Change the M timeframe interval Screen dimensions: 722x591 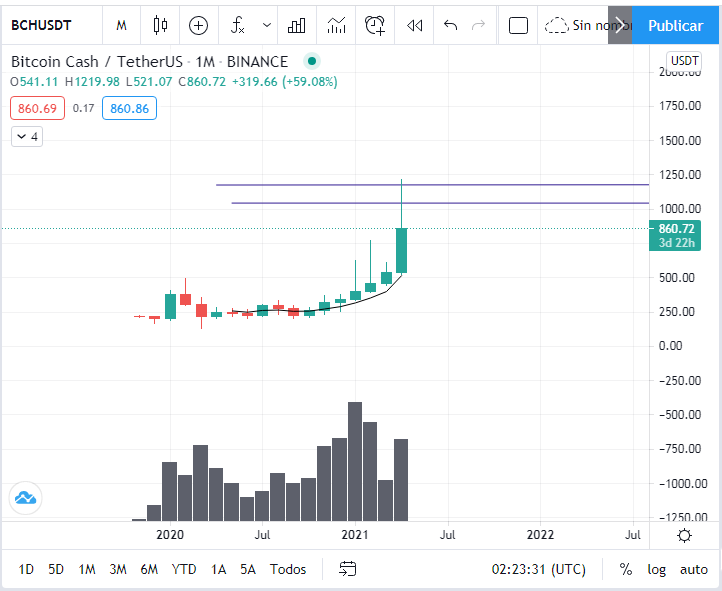point(121,25)
